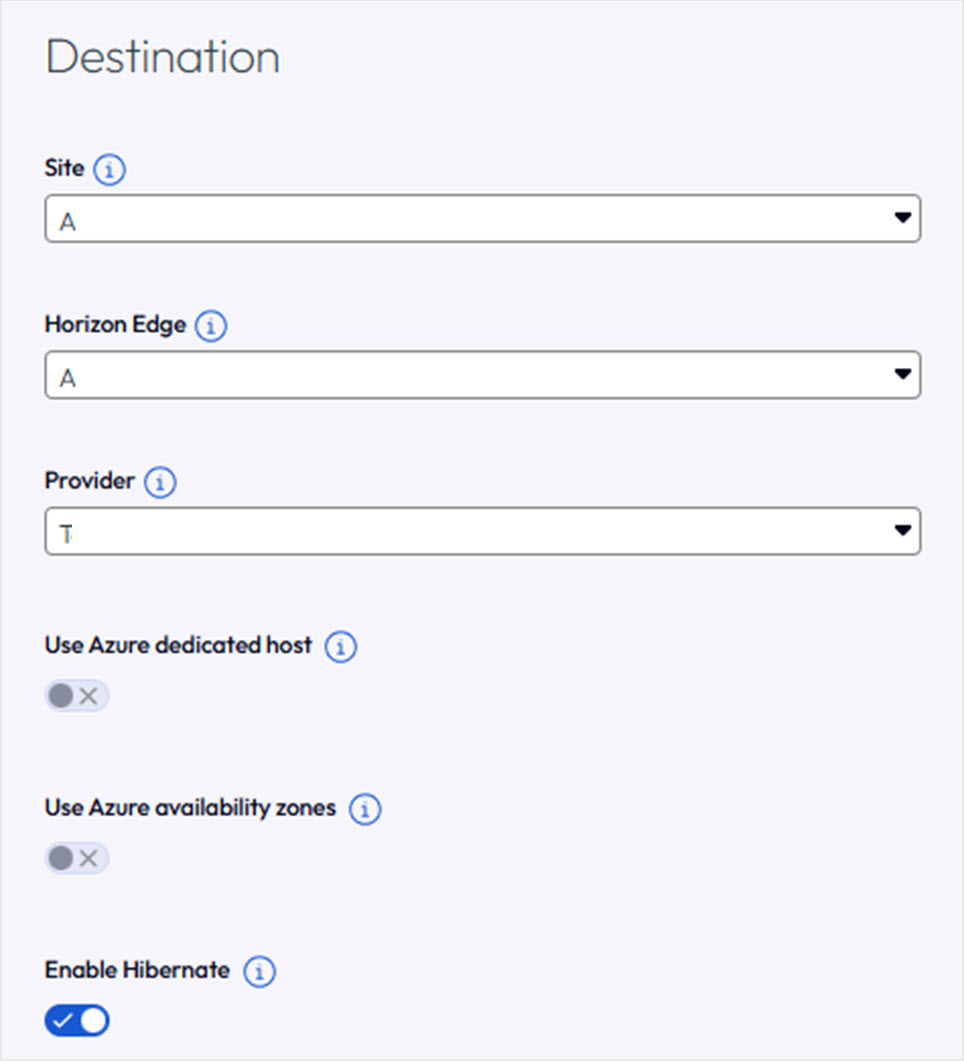Show info tooltip for Horizon Edge
Screen dimensions: 964x1061
coord(210,326)
